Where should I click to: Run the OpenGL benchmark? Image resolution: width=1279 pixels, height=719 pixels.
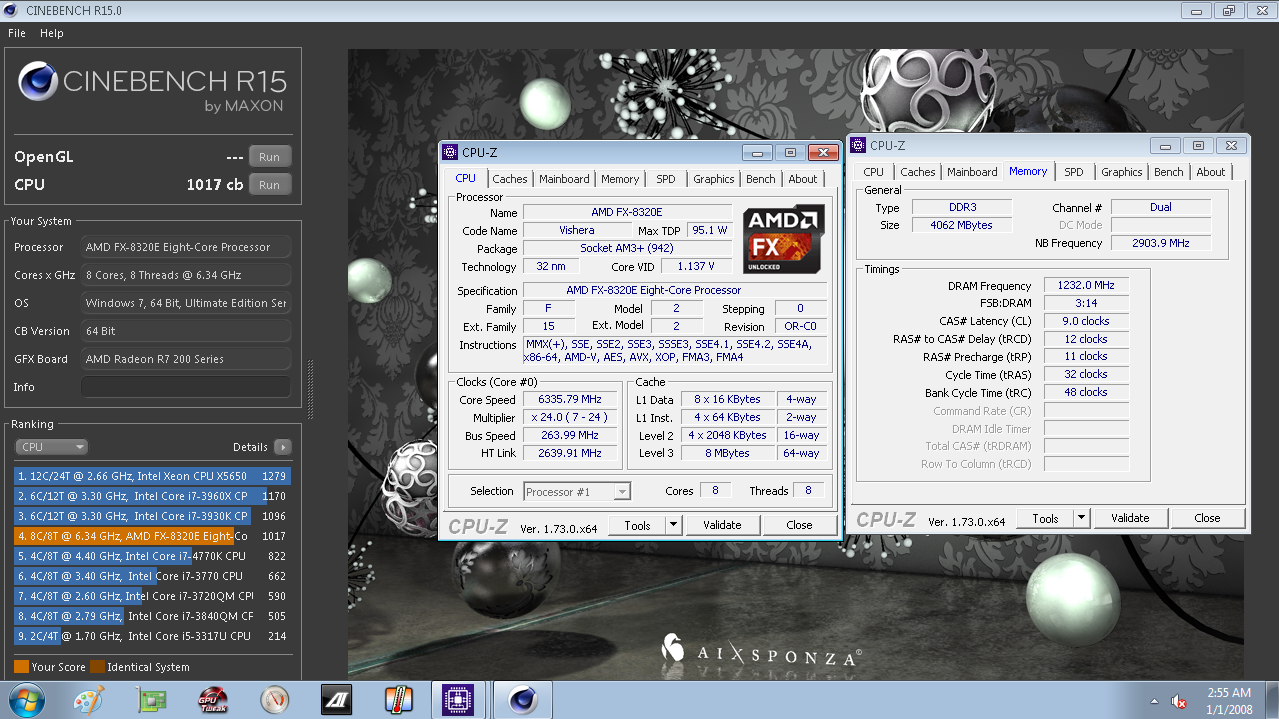pos(269,157)
